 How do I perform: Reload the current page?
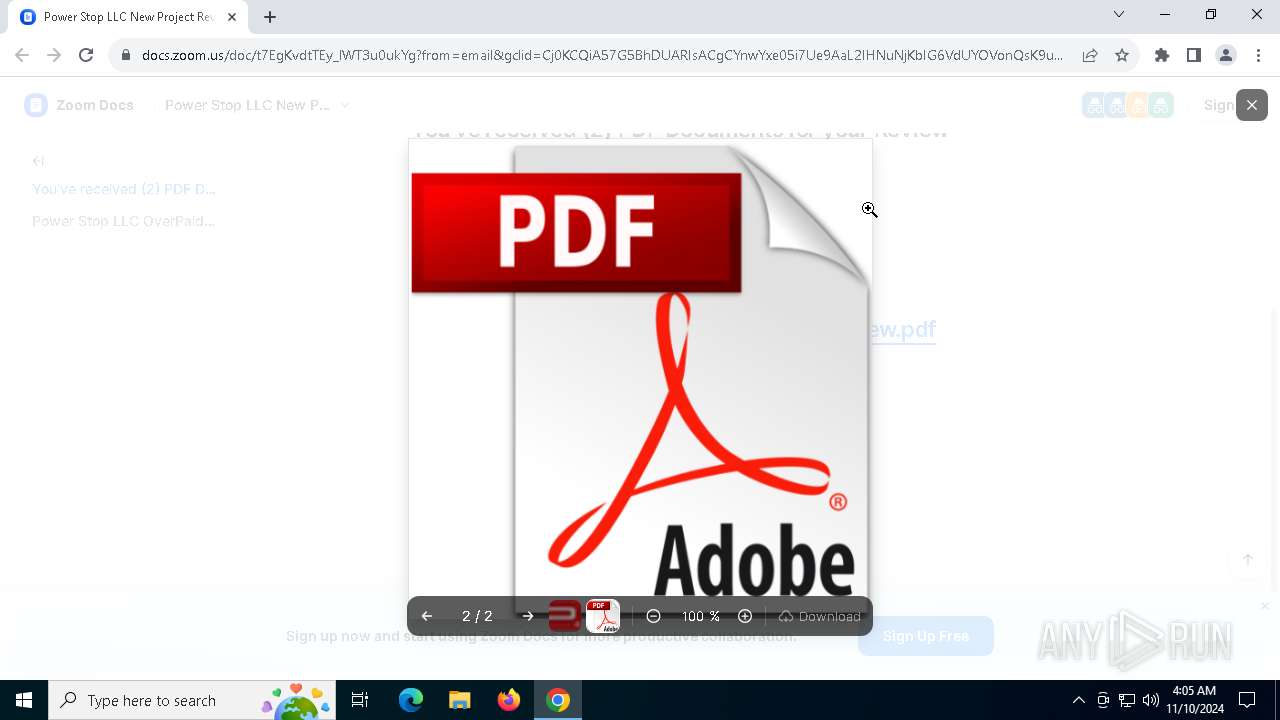[x=86, y=55]
